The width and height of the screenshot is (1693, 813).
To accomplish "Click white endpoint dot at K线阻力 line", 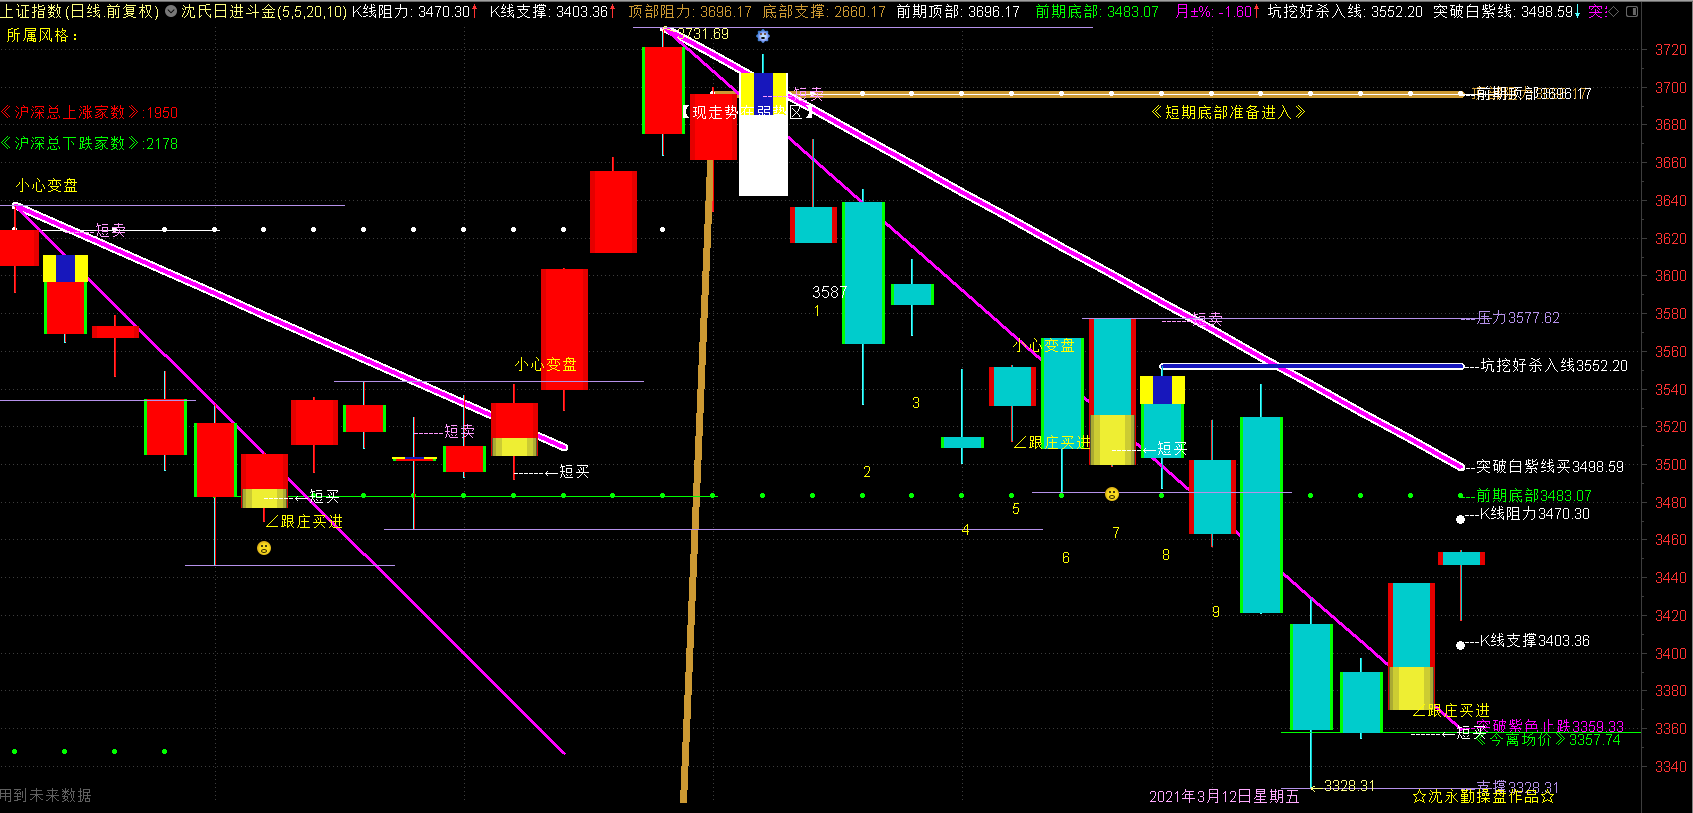I will tap(1461, 519).
